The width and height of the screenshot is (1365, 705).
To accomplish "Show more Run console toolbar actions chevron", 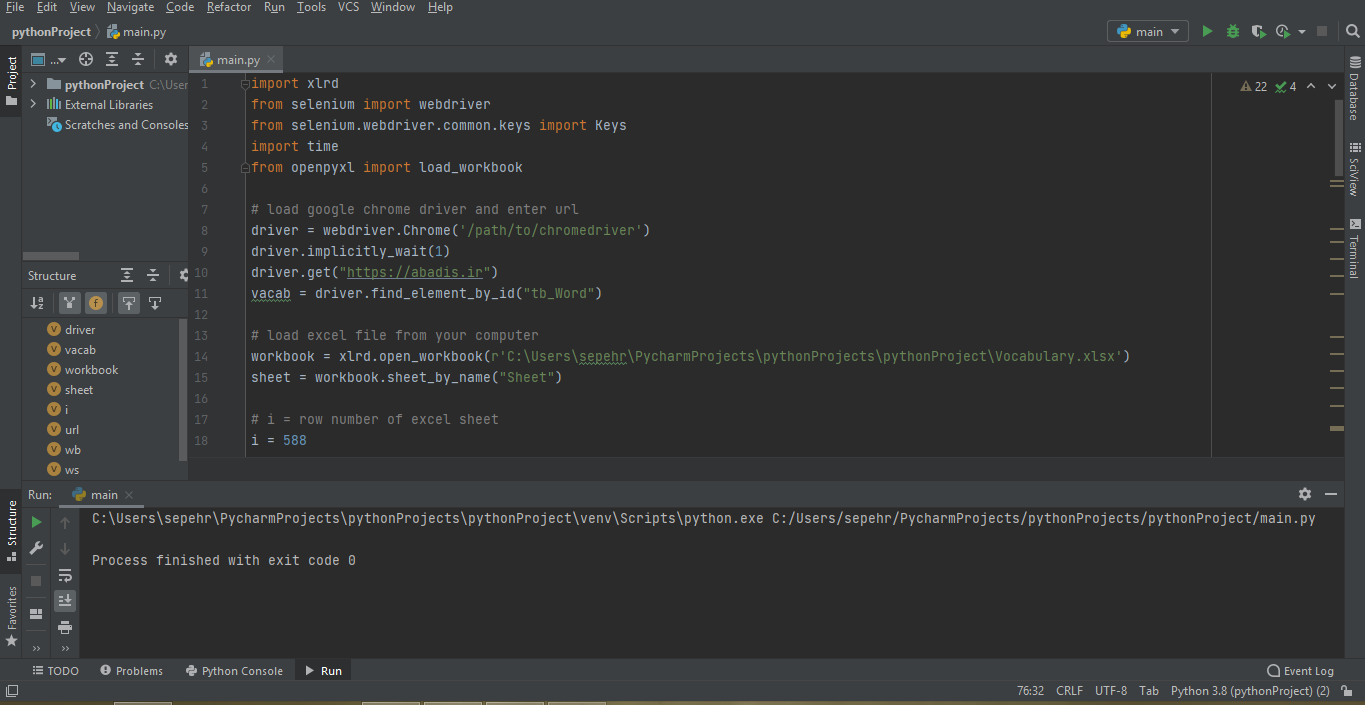I will [x=65, y=648].
